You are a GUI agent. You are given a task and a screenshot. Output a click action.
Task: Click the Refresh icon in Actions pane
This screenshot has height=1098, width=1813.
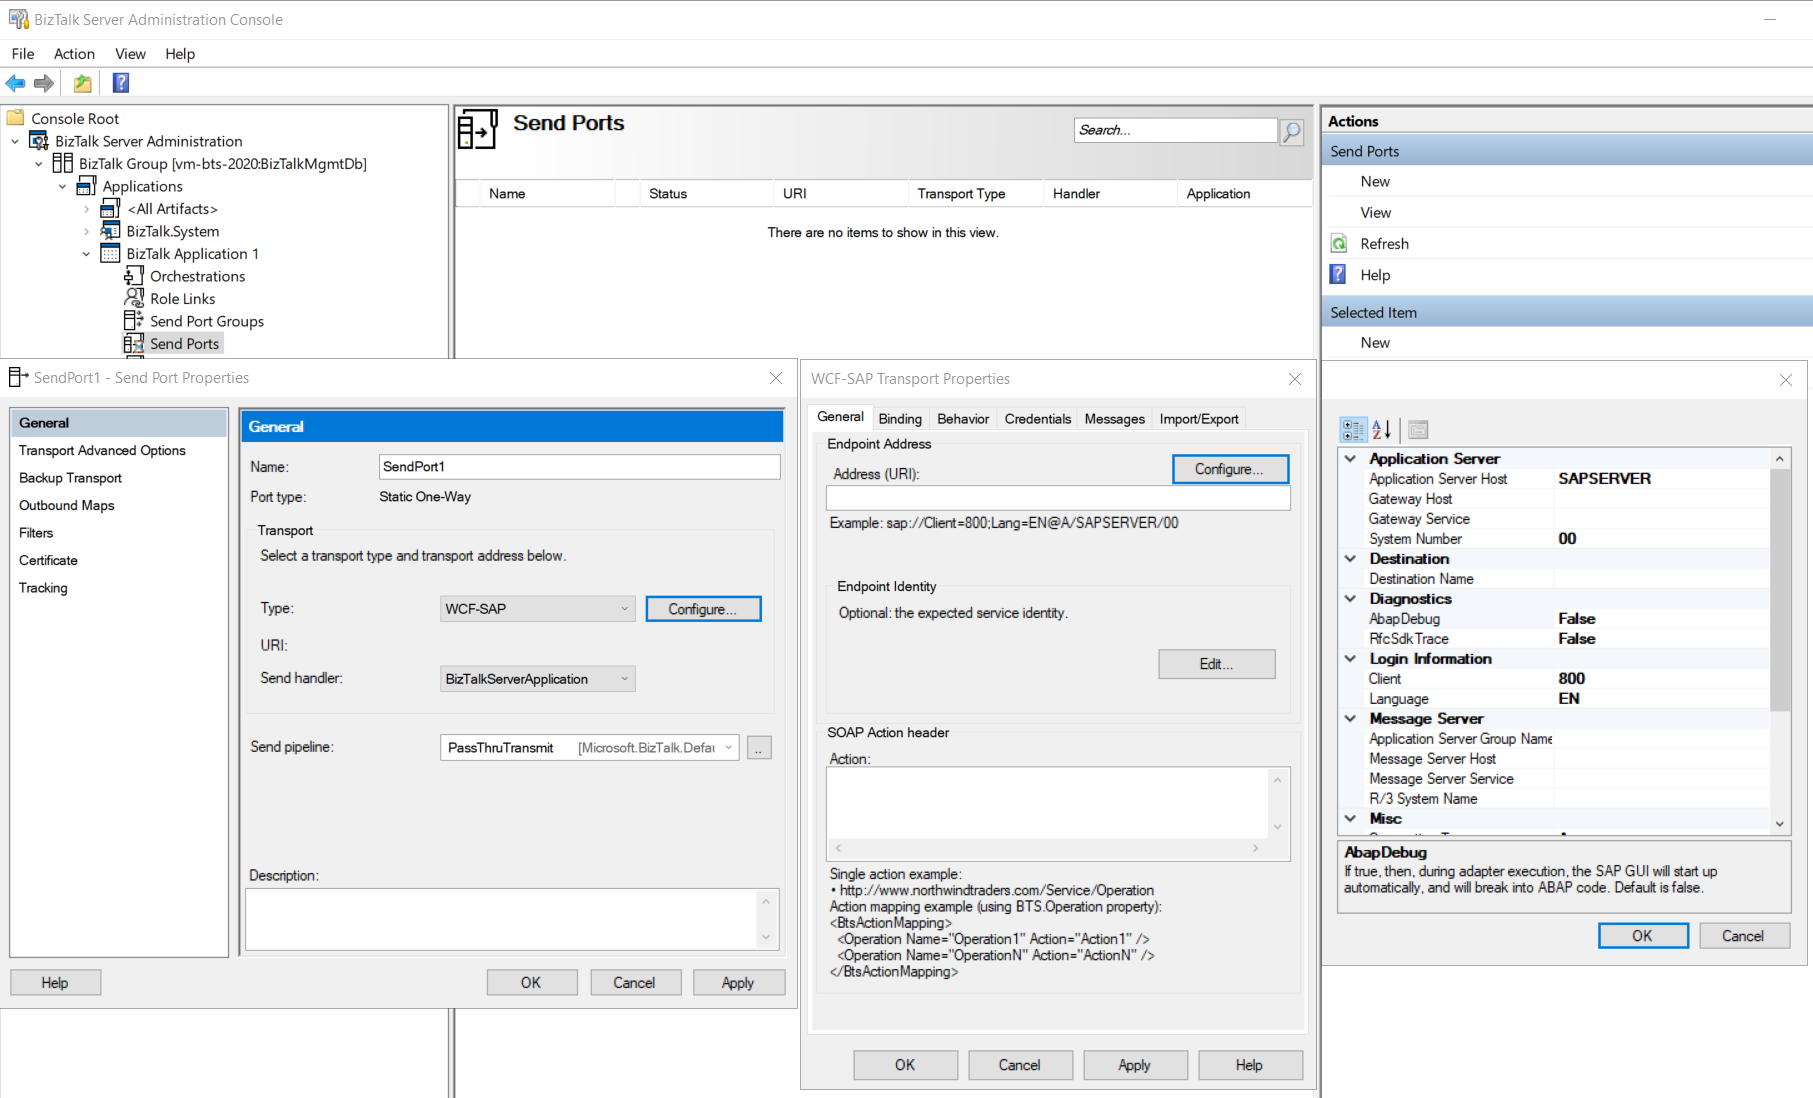click(1340, 243)
